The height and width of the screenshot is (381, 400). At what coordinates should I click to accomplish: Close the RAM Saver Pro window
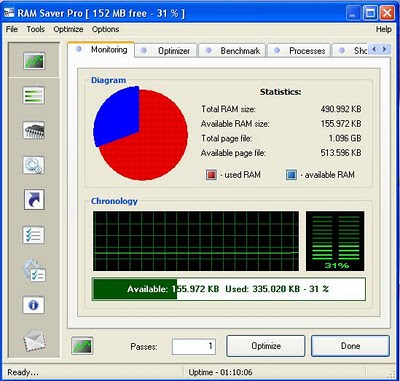click(387, 13)
